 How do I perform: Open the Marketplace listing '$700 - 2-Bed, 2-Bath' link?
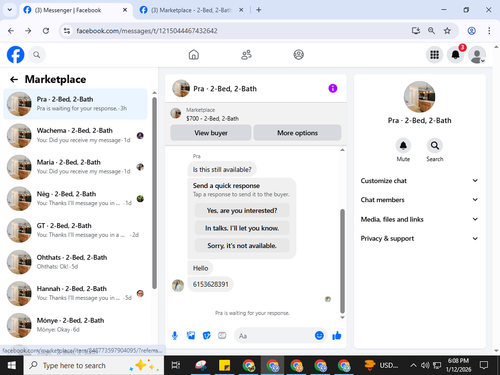click(x=212, y=118)
